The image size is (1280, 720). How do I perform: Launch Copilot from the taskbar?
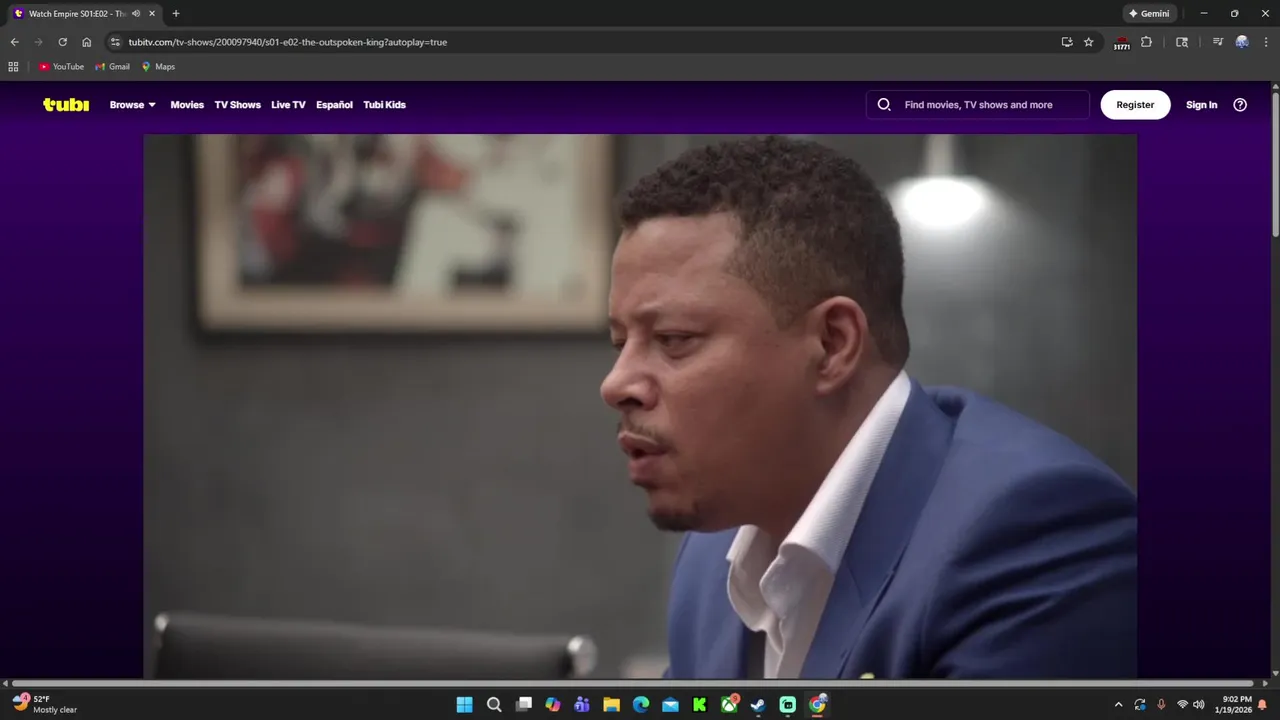point(553,705)
